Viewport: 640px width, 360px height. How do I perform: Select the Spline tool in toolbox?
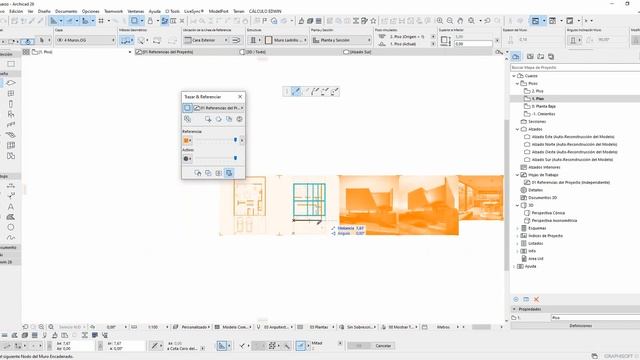point(11,237)
